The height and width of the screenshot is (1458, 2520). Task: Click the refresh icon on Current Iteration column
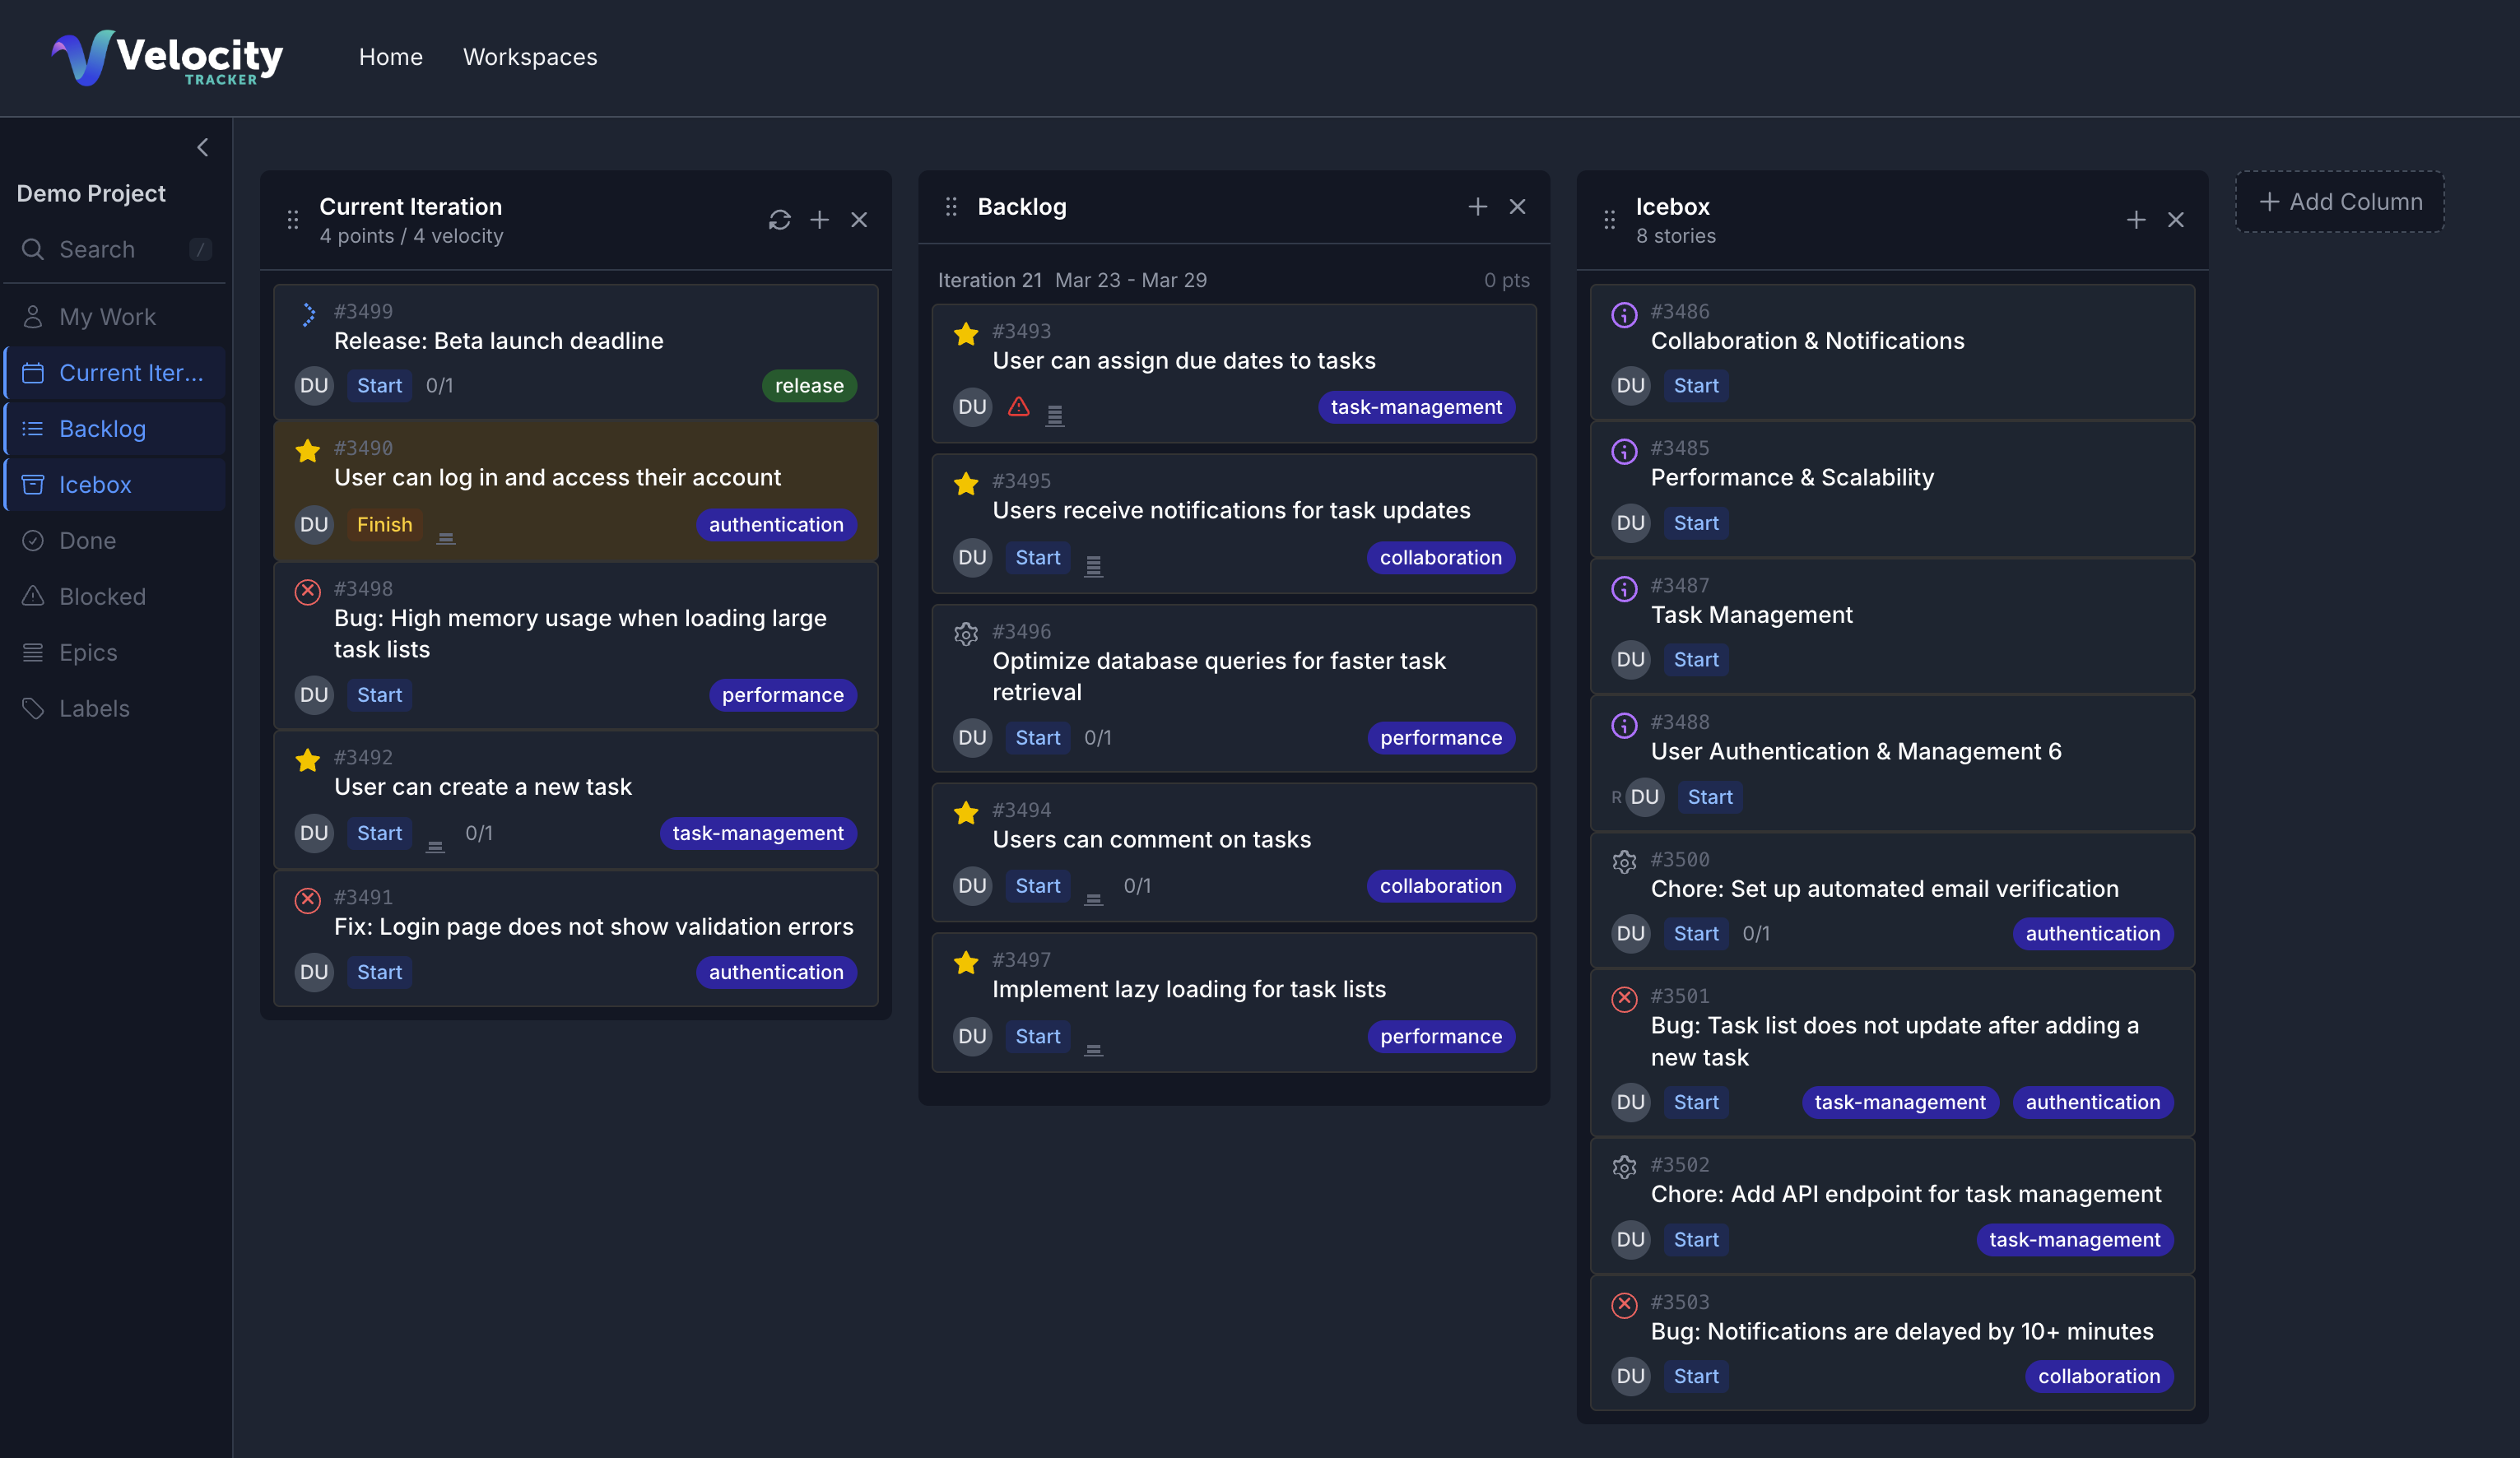pos(780,219)
